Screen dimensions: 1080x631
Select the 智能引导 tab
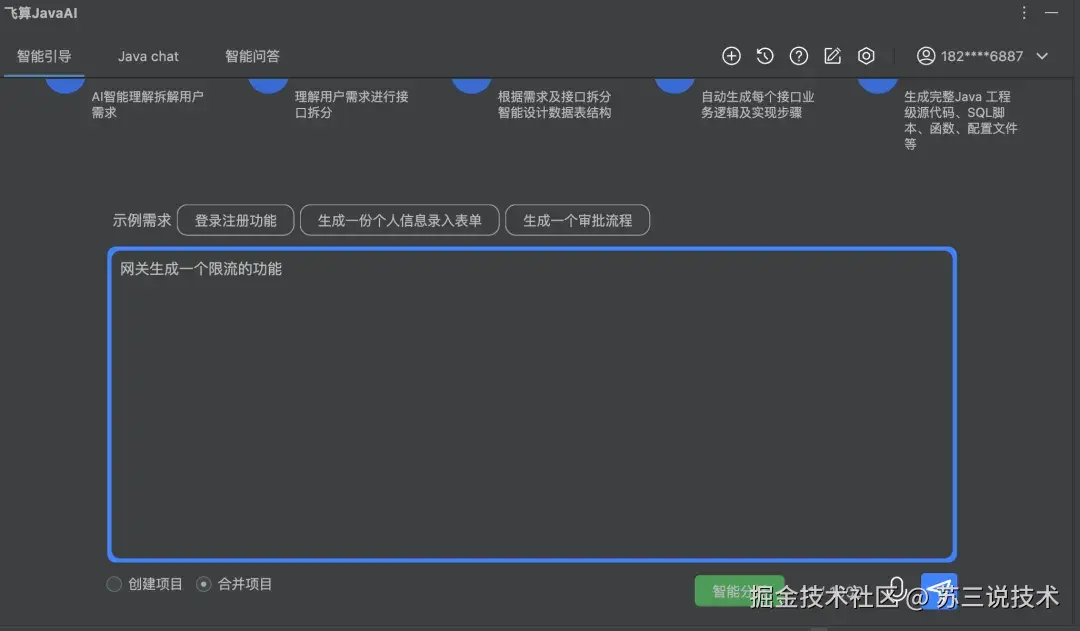tap(44, 56)
